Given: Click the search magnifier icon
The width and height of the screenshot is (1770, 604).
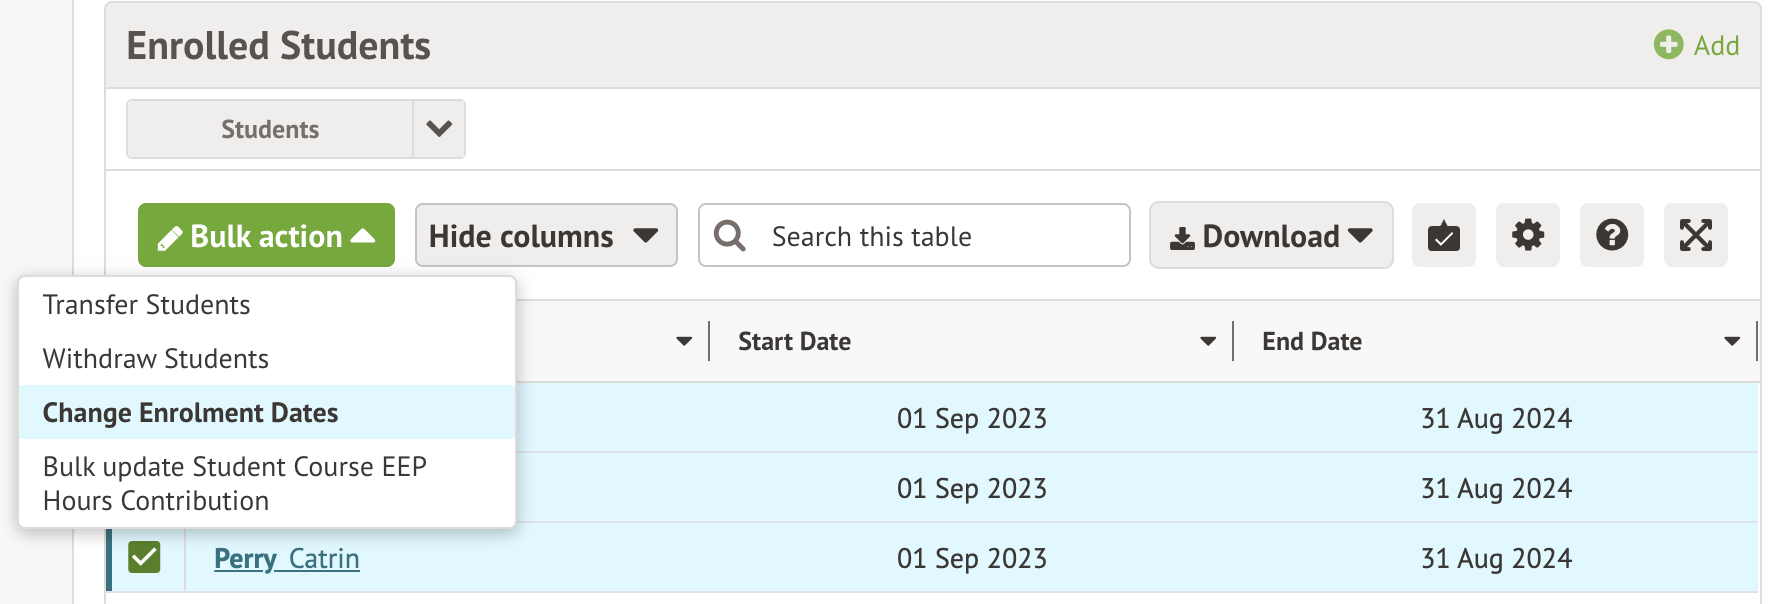Looking at the screenshot, I should (730, 236).
